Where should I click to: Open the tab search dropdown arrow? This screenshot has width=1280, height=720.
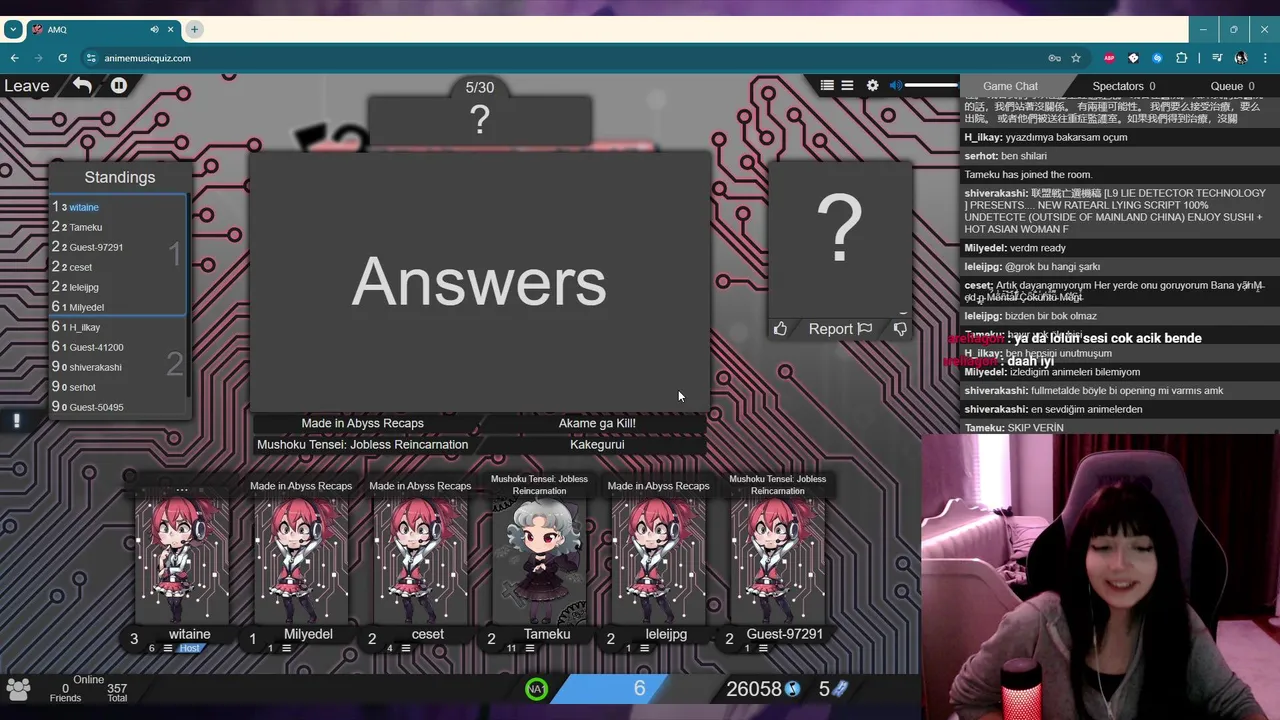(12, 29)
